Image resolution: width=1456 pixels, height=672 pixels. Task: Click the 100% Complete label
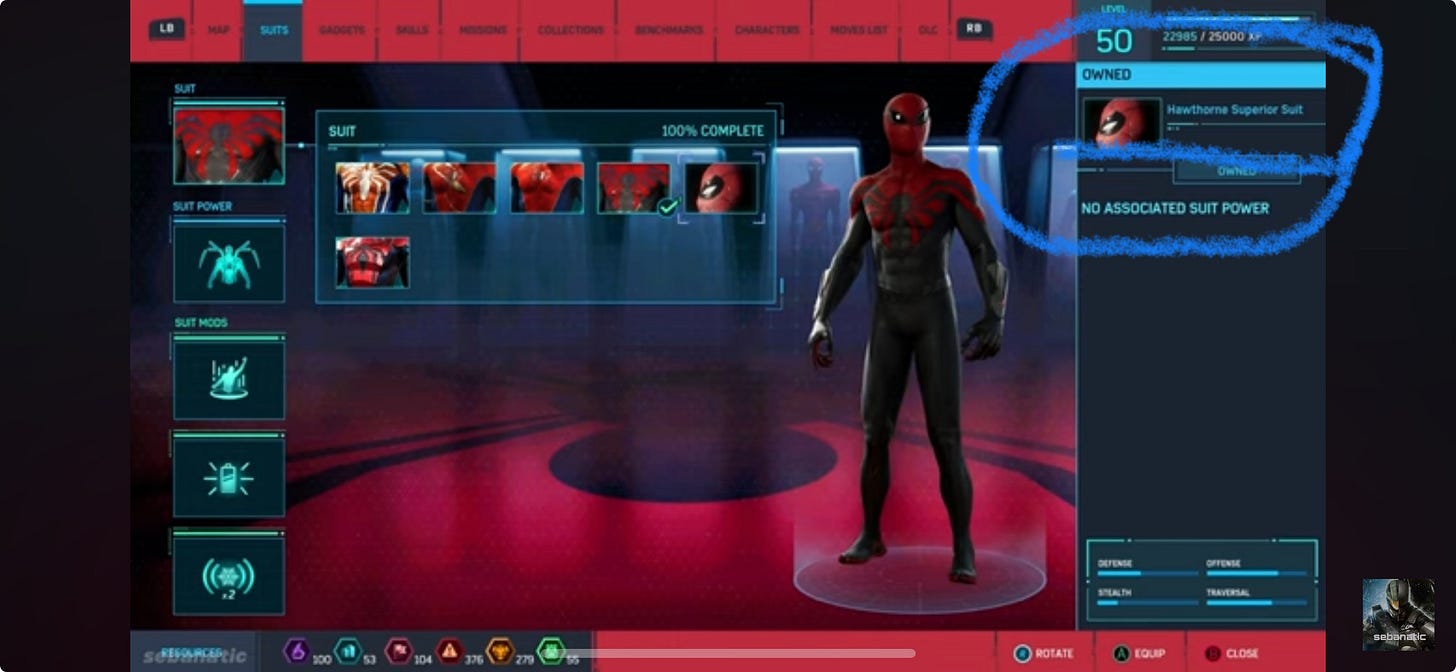click(x=712, y=131)
